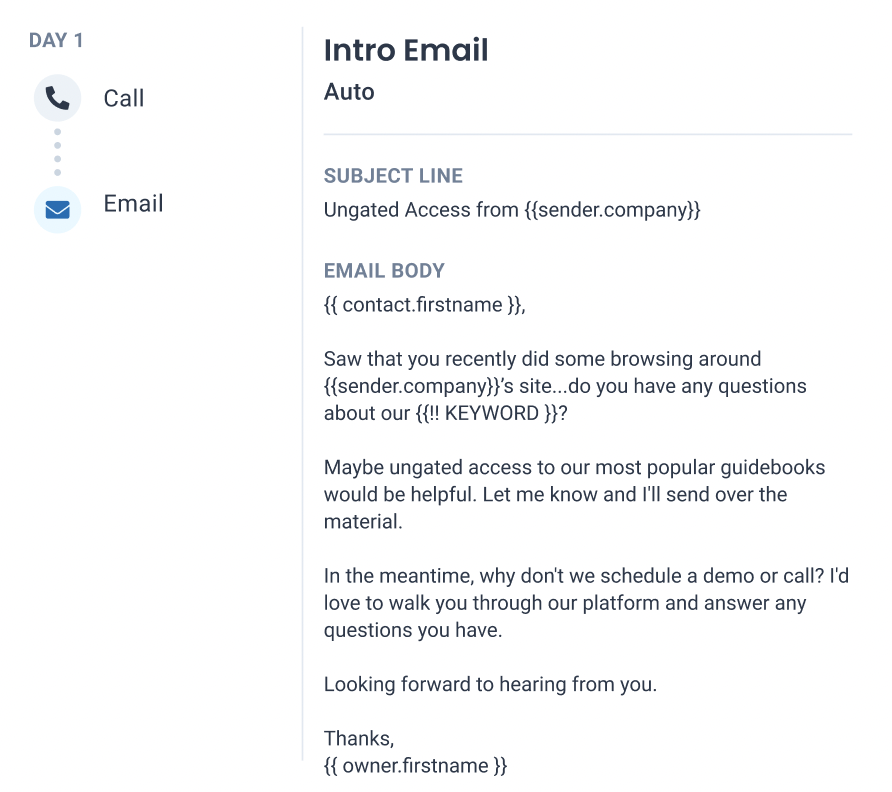The height and width of the screenshot is (792, 892).
Task: Click the Thanks sign-off line
Action: (359, 739)
